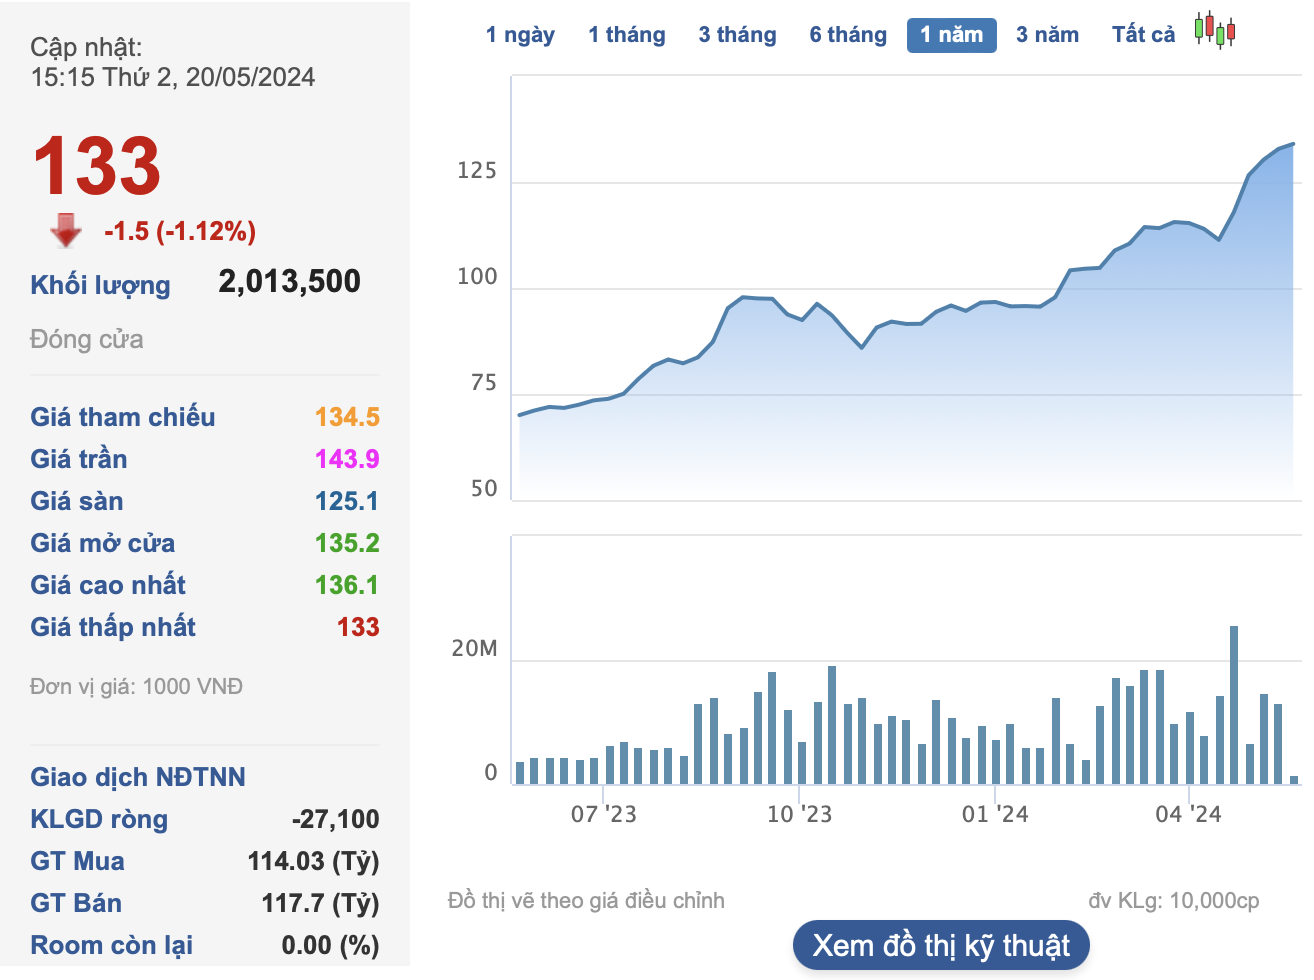This screenshot has width=1314, height=980.
Task: Show the '3 năm' chart range
Action: [1047, 35]
